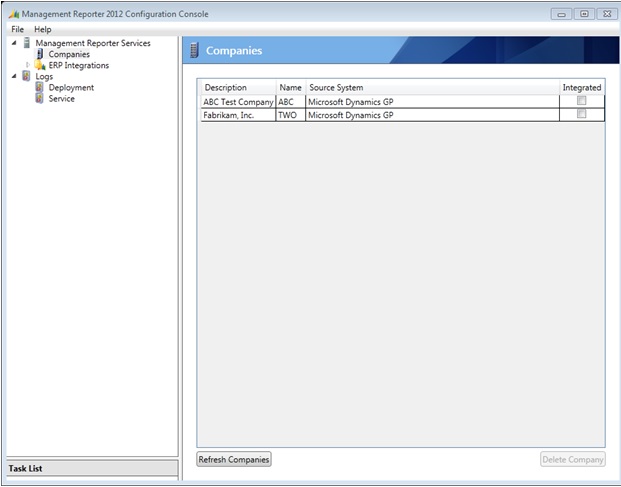
Task: Click the Logs node icon
Action: 26,76
